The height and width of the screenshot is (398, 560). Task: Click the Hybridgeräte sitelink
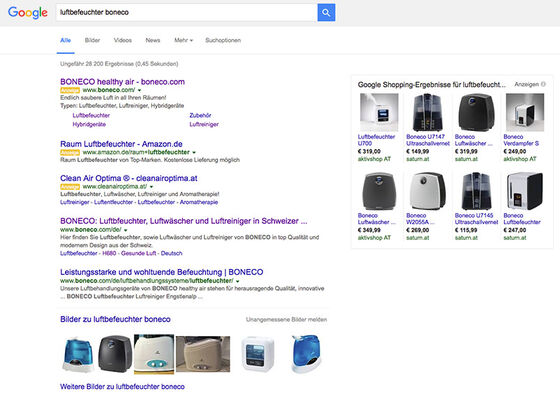pyautogui.click(x=89, y=124)
